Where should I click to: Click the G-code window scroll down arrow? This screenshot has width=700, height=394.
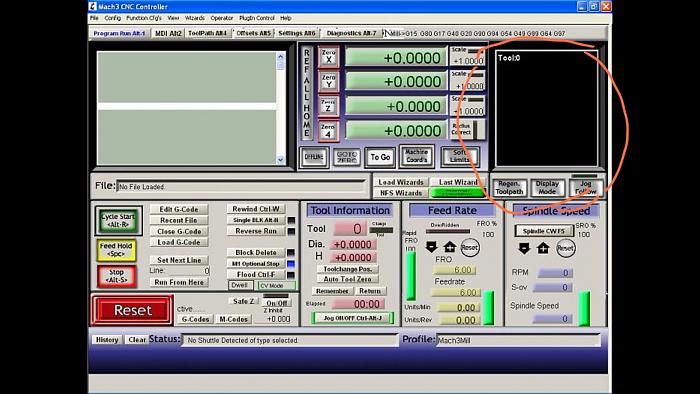click(x=280, y=160)
